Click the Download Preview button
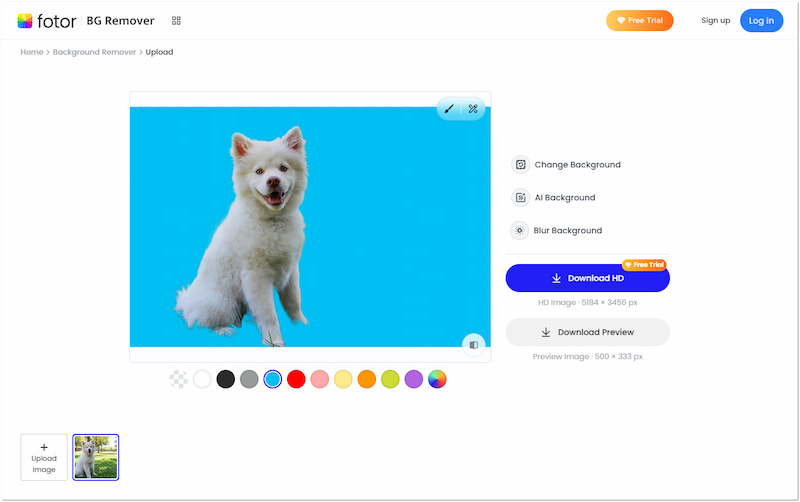 587,332
